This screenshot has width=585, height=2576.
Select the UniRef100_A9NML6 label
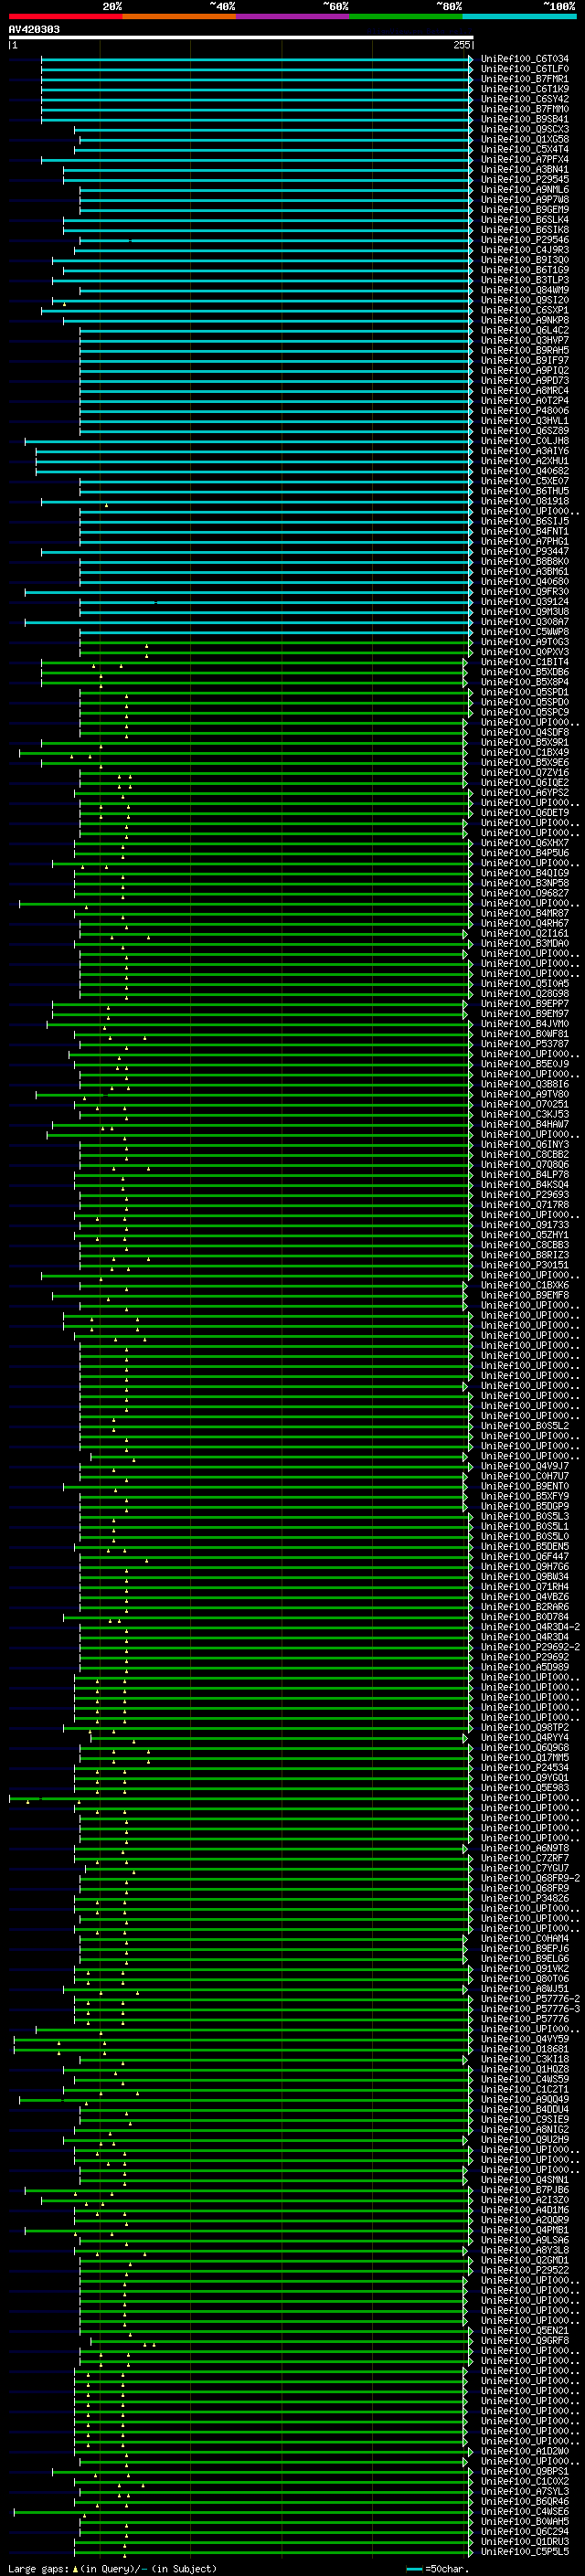[x=524, y=190]
